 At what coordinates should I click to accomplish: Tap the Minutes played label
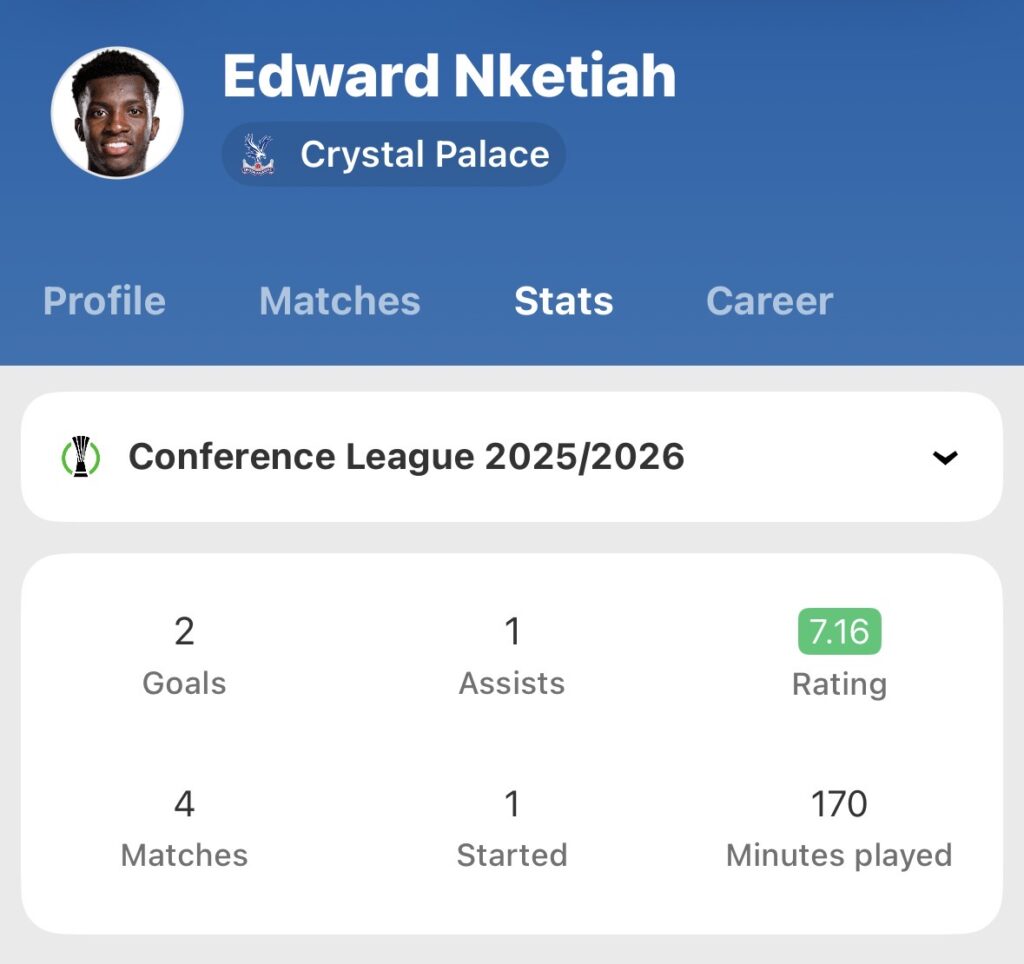pos(839,855)
